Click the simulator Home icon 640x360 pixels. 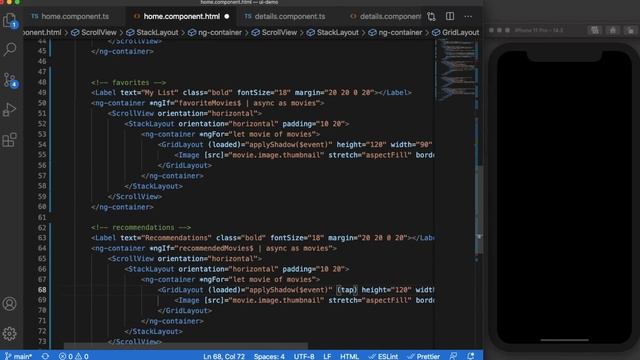pyautogui.click(x=613, y=30)
